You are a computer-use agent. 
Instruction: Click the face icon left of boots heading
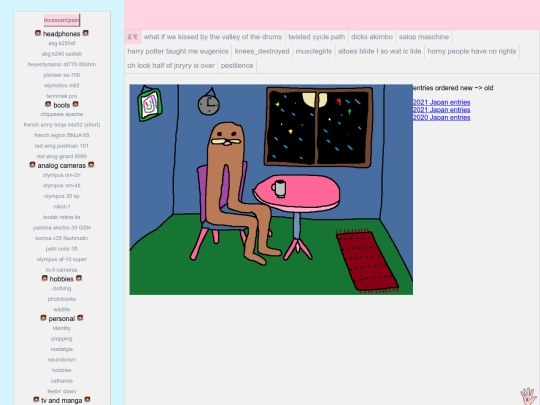pos(48,104)
